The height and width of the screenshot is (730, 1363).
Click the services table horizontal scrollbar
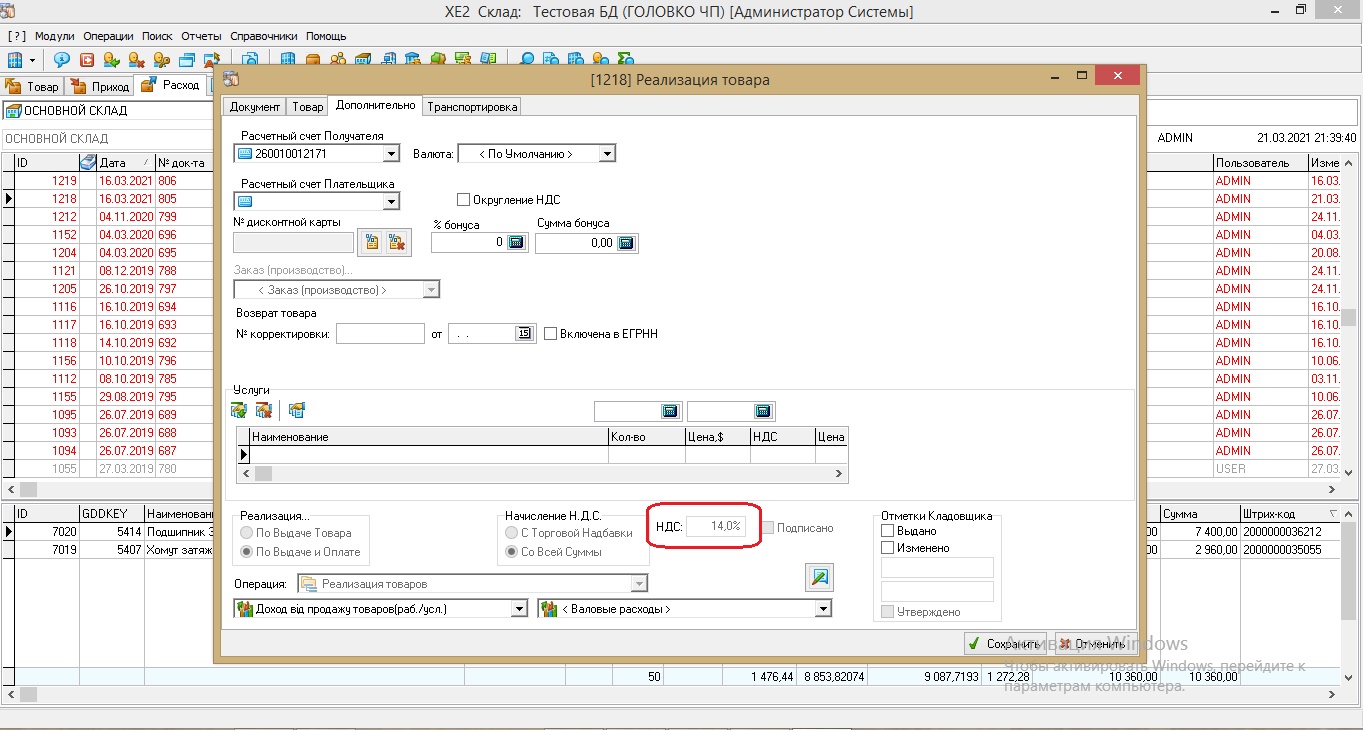(545, 474)
